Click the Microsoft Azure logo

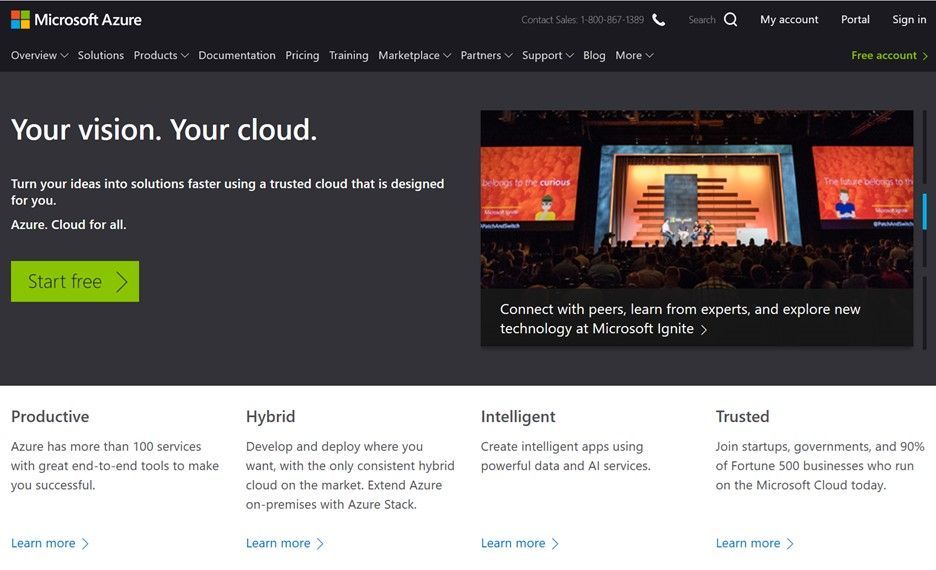pyautogui.click(x=76, y=20)
